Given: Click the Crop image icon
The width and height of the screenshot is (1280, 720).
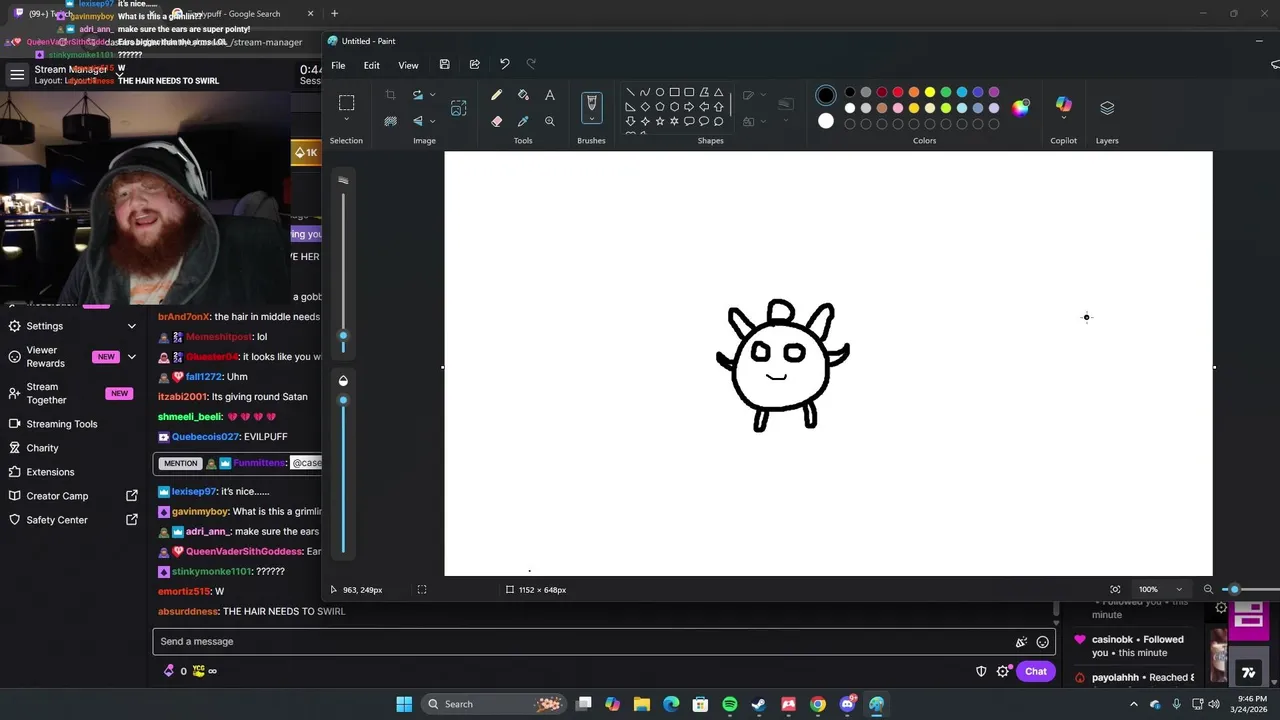Looking at the screenshot, I should click(390, 95).
